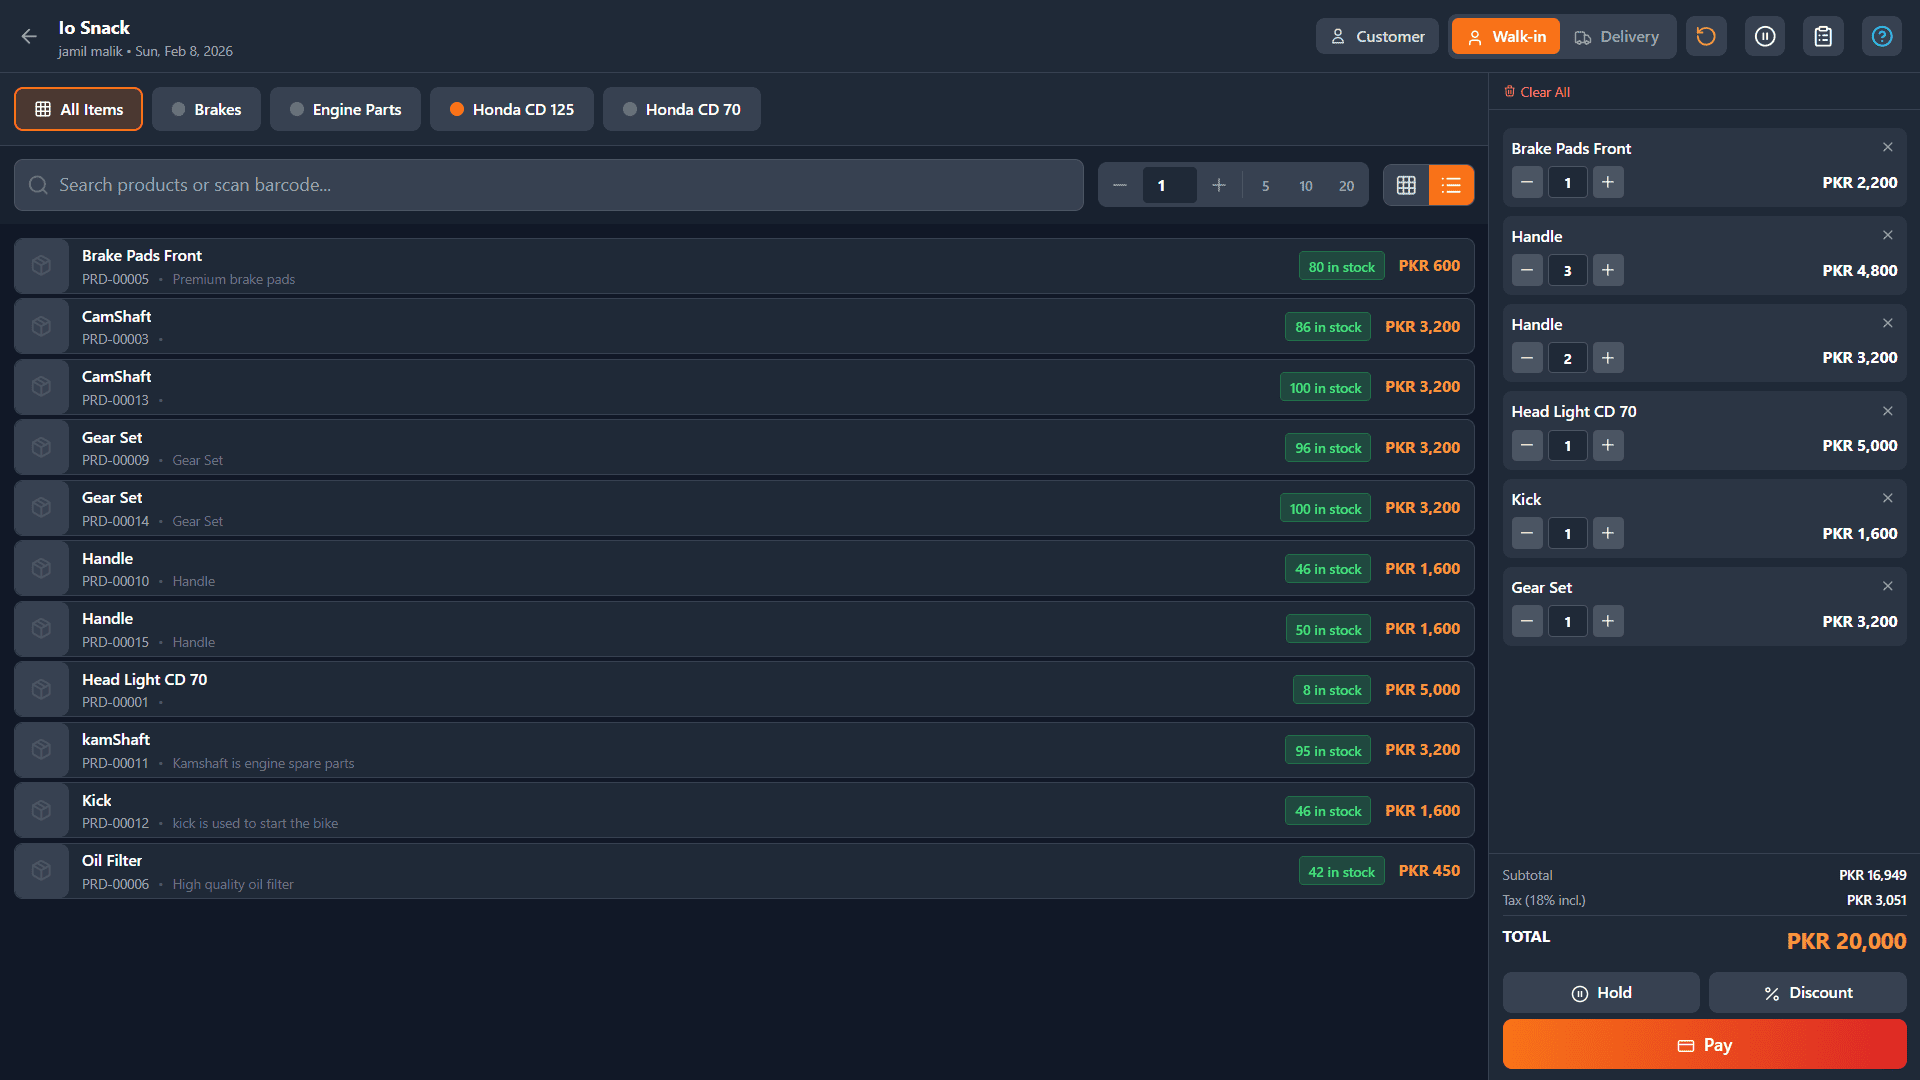Open held orders pause icon
Image resolution: width=1920 pixels, height=1080 pixels.
click(1765, 37)
